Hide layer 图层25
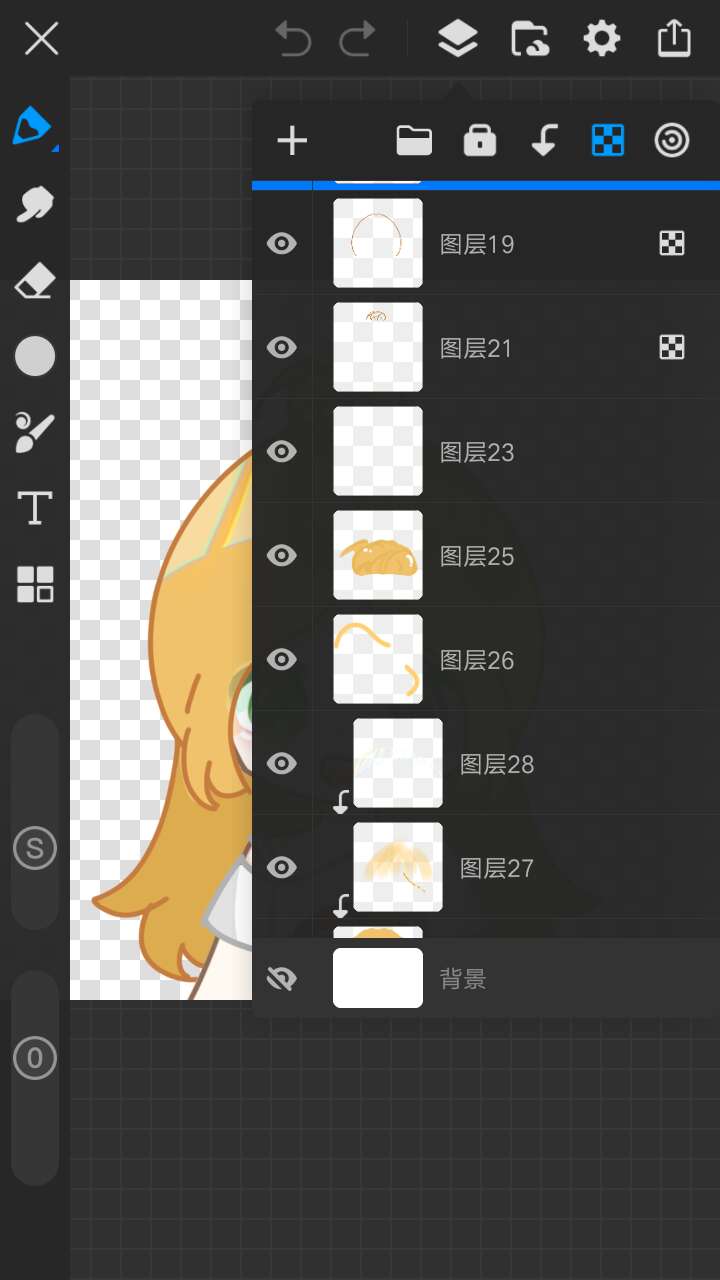 click(282, 555)
